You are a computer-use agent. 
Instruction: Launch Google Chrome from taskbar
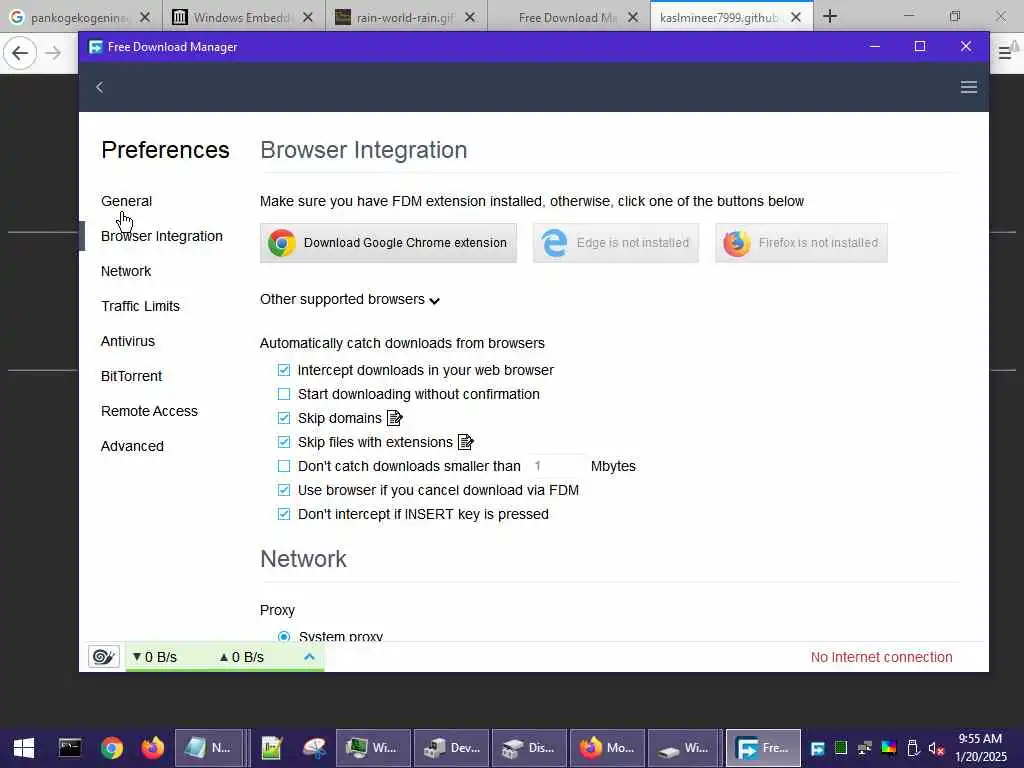112,748
